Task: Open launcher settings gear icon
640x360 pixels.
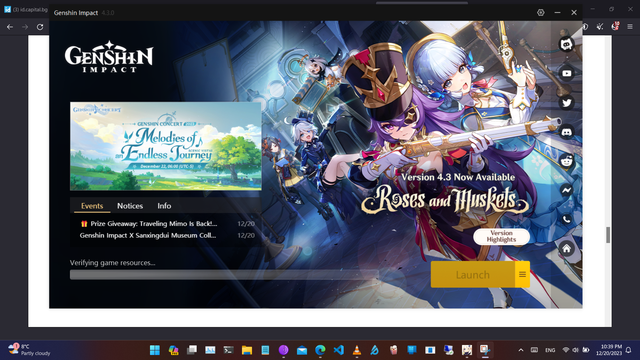Action: (x=540, y=13)
